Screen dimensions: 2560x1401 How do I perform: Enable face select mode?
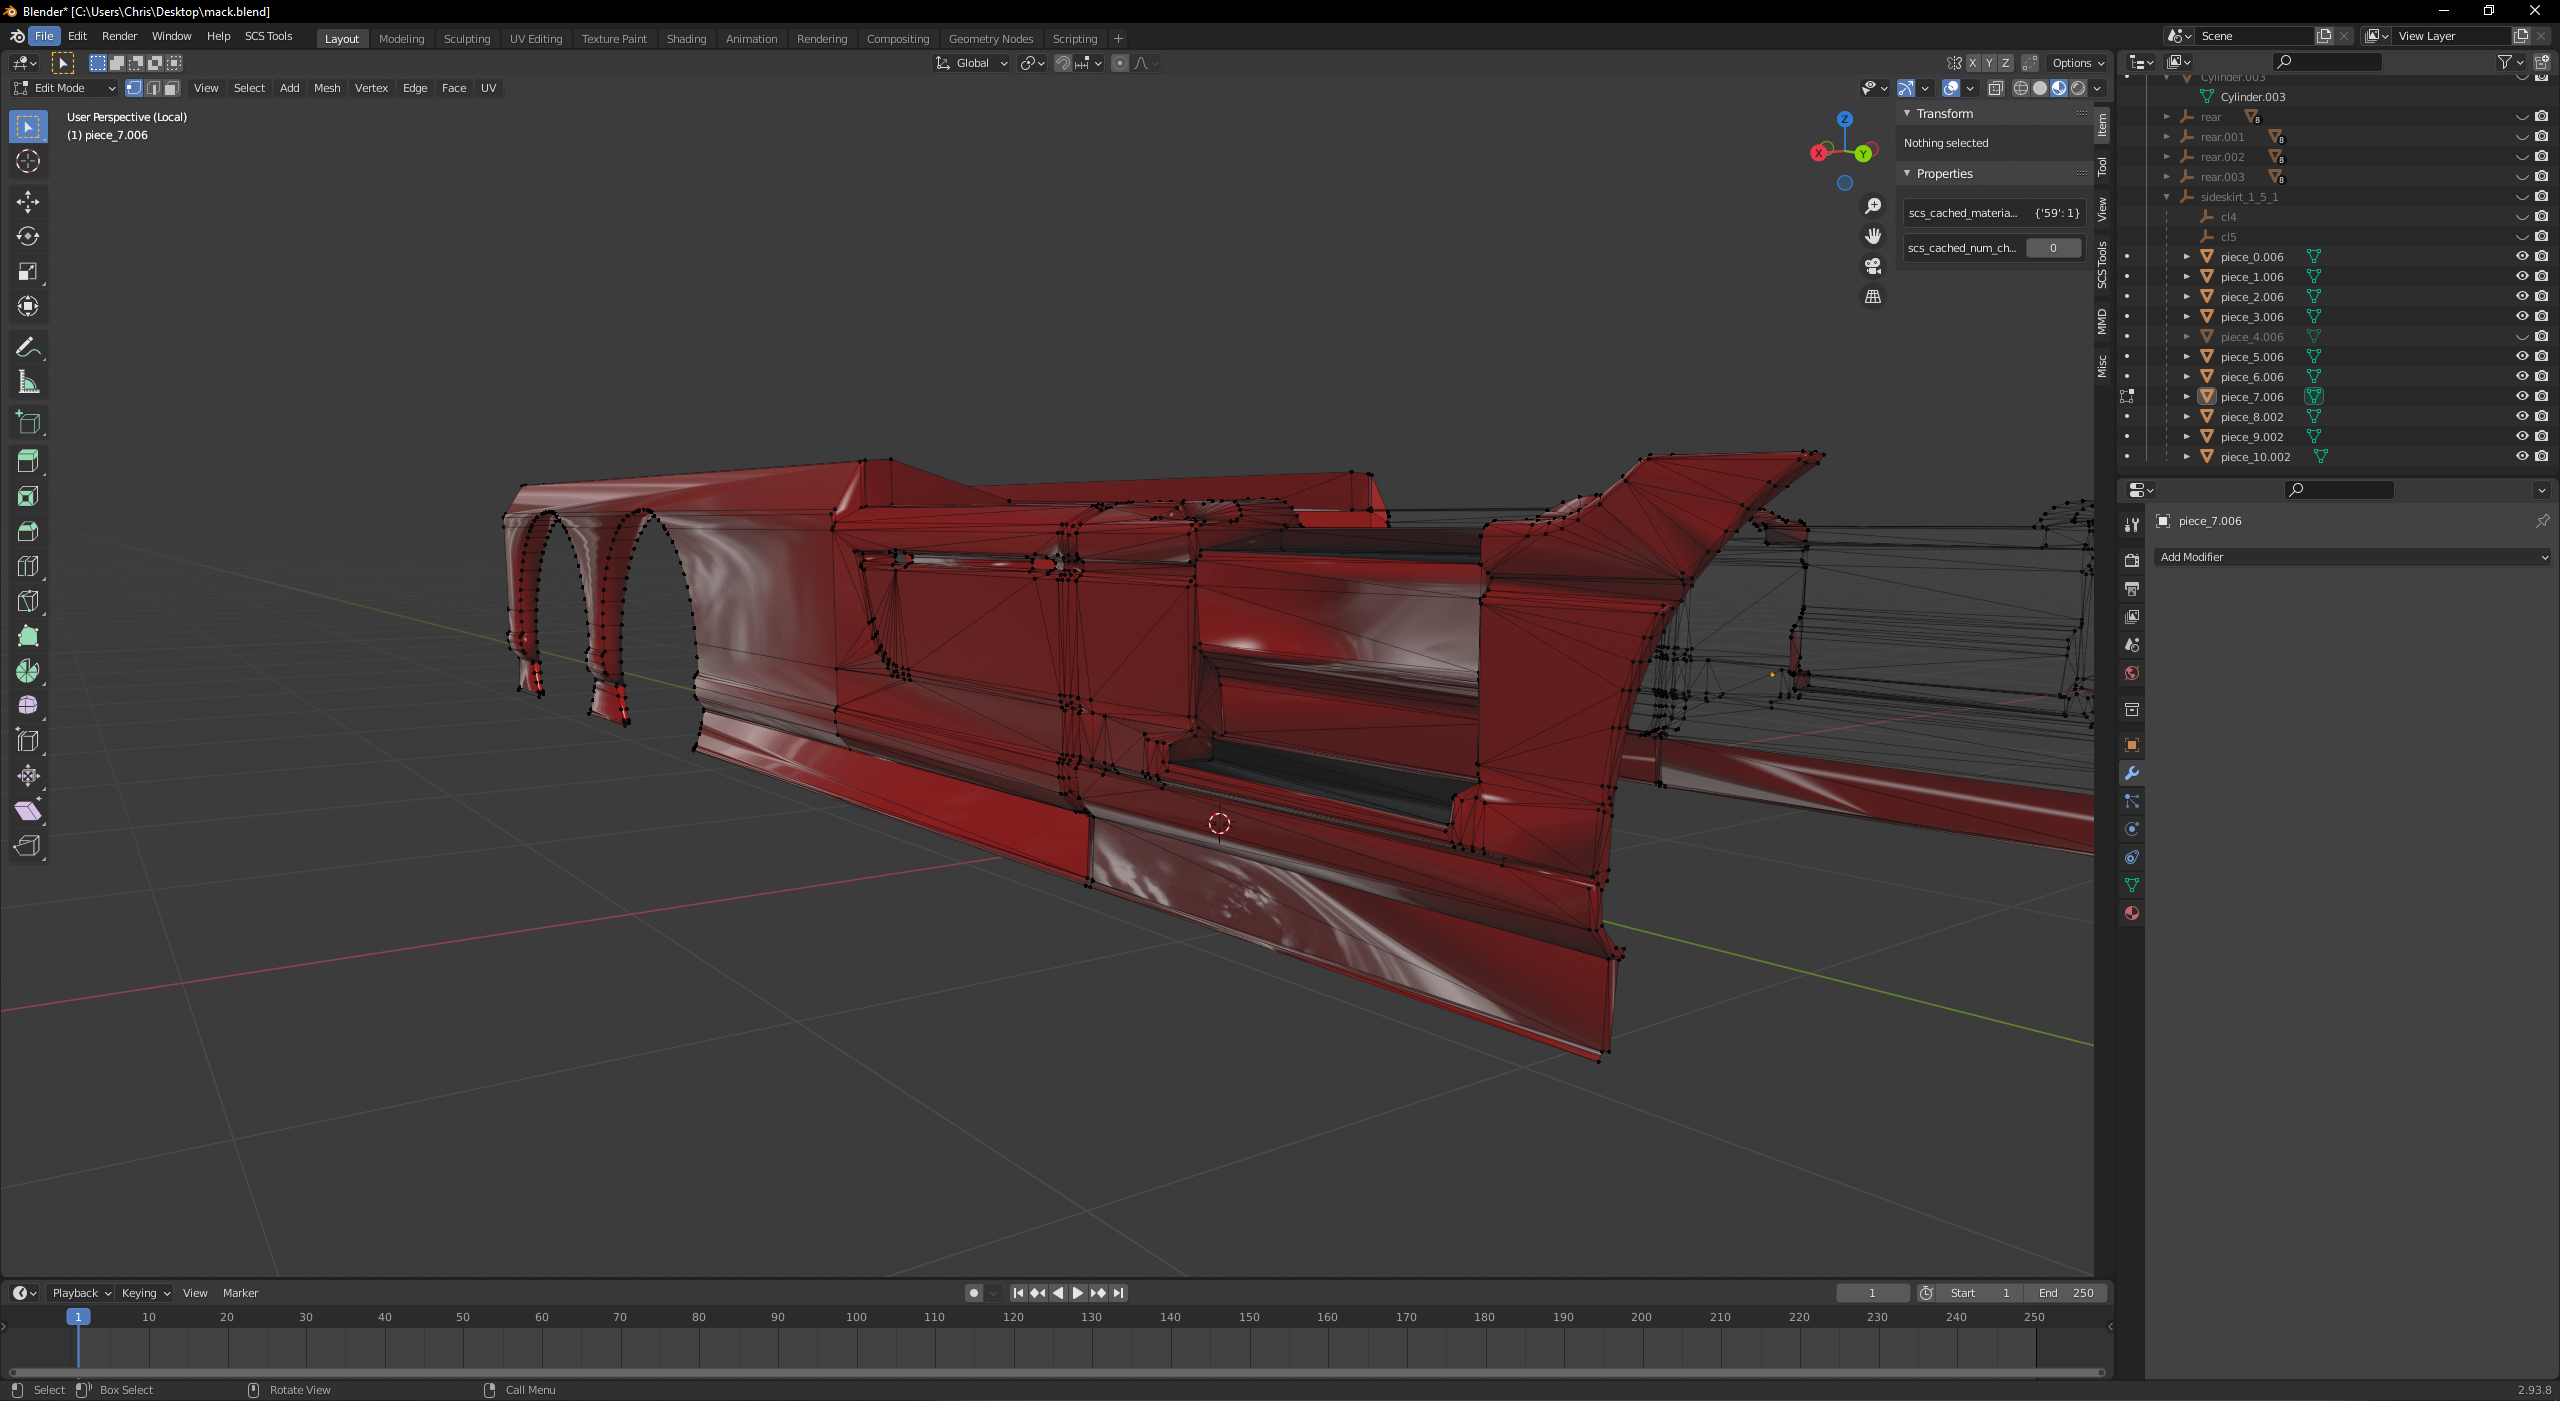[x=172, y=88]
